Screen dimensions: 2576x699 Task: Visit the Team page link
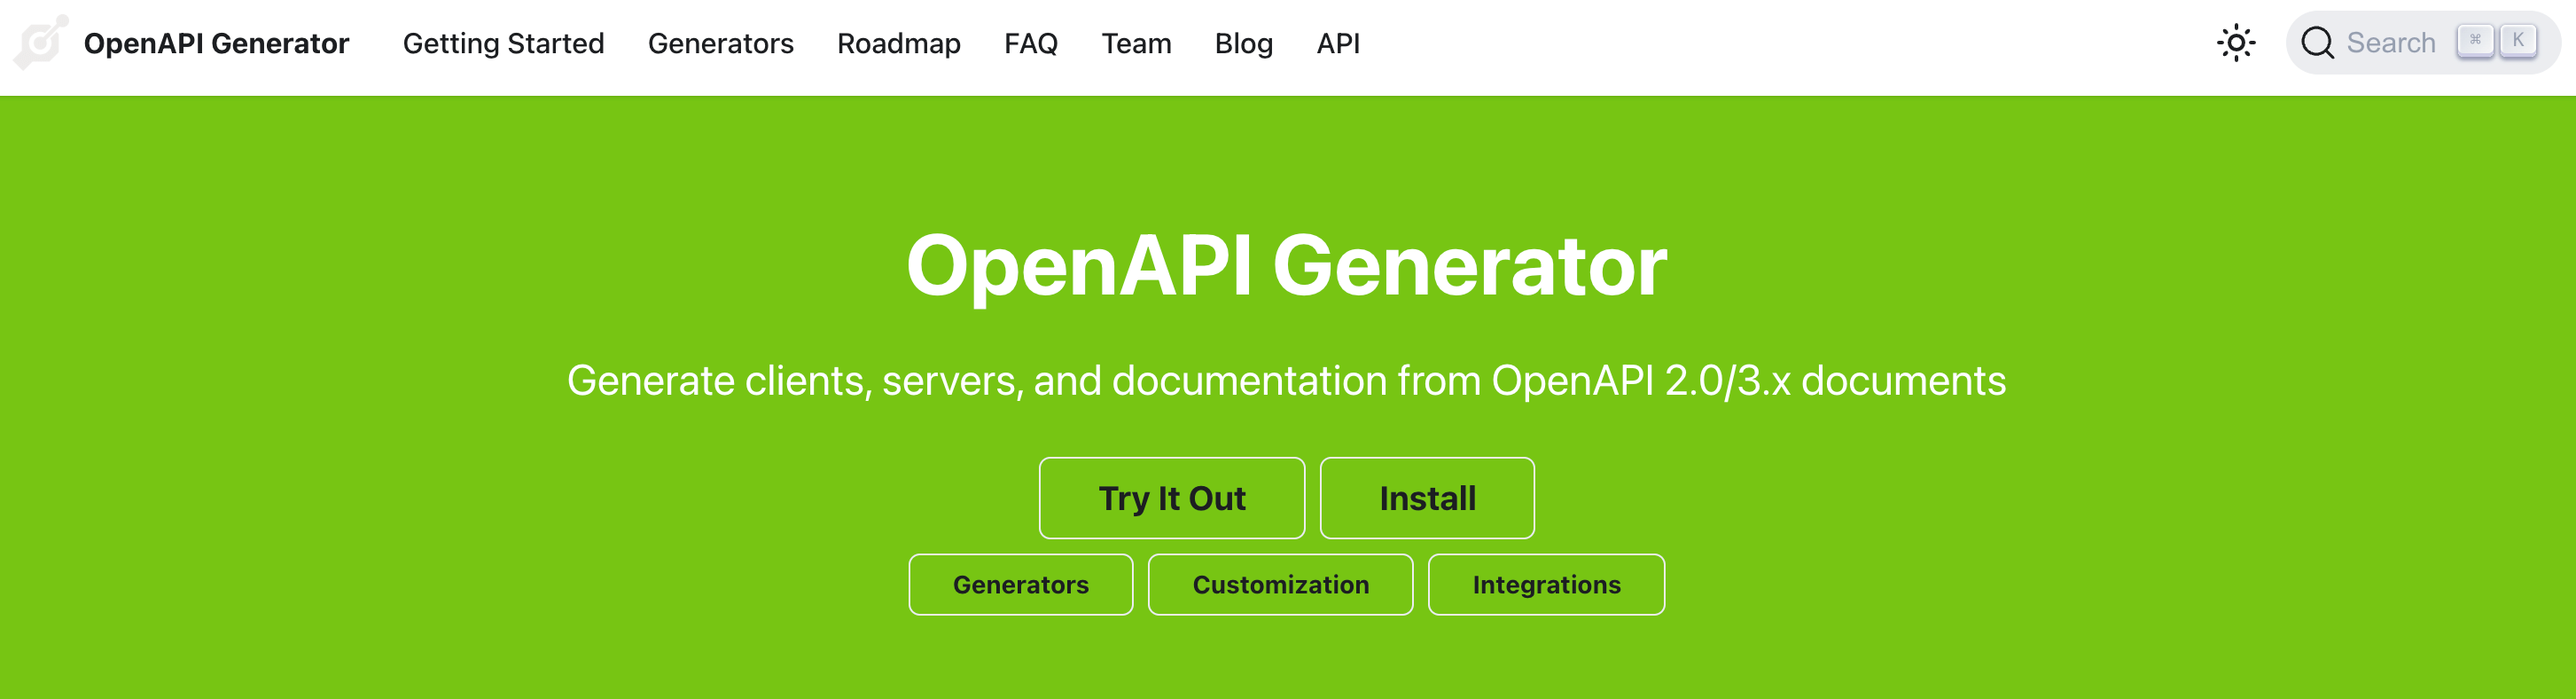coord(1136,43)
